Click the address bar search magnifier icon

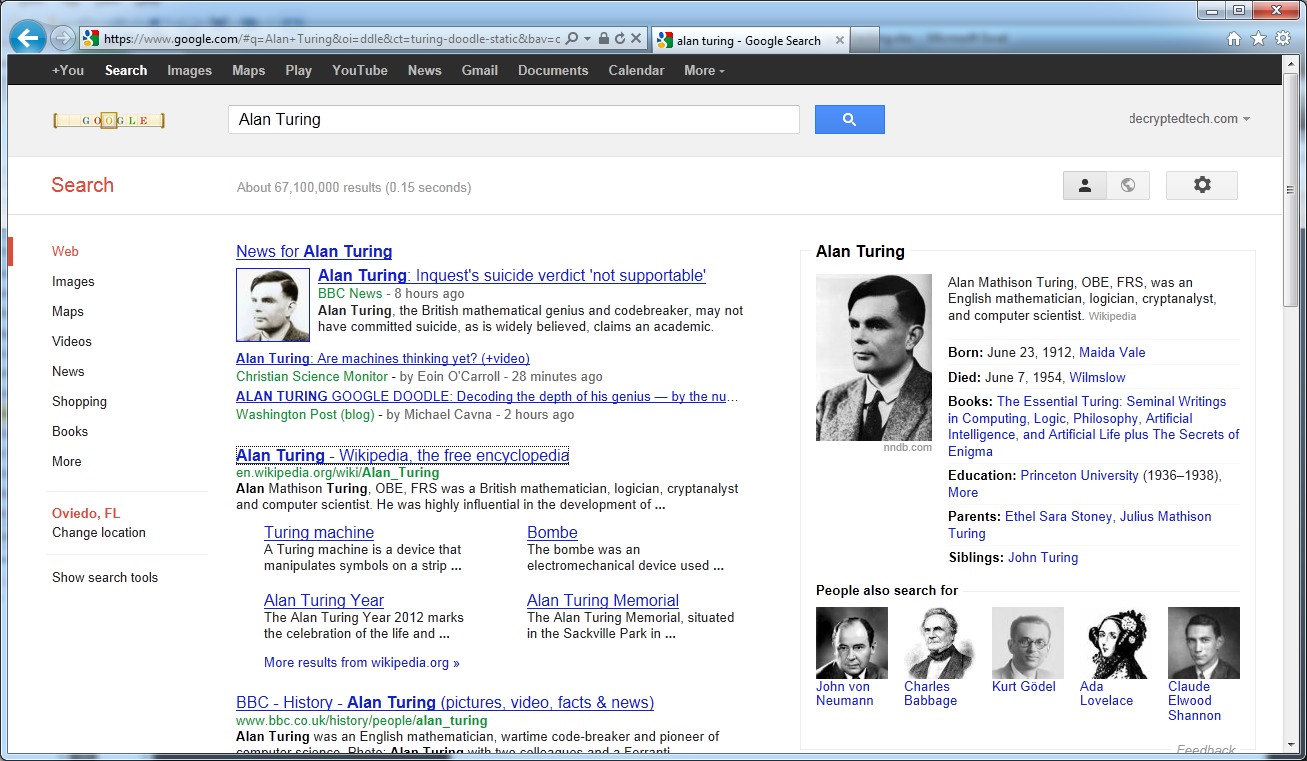click(x=572, y=39)
